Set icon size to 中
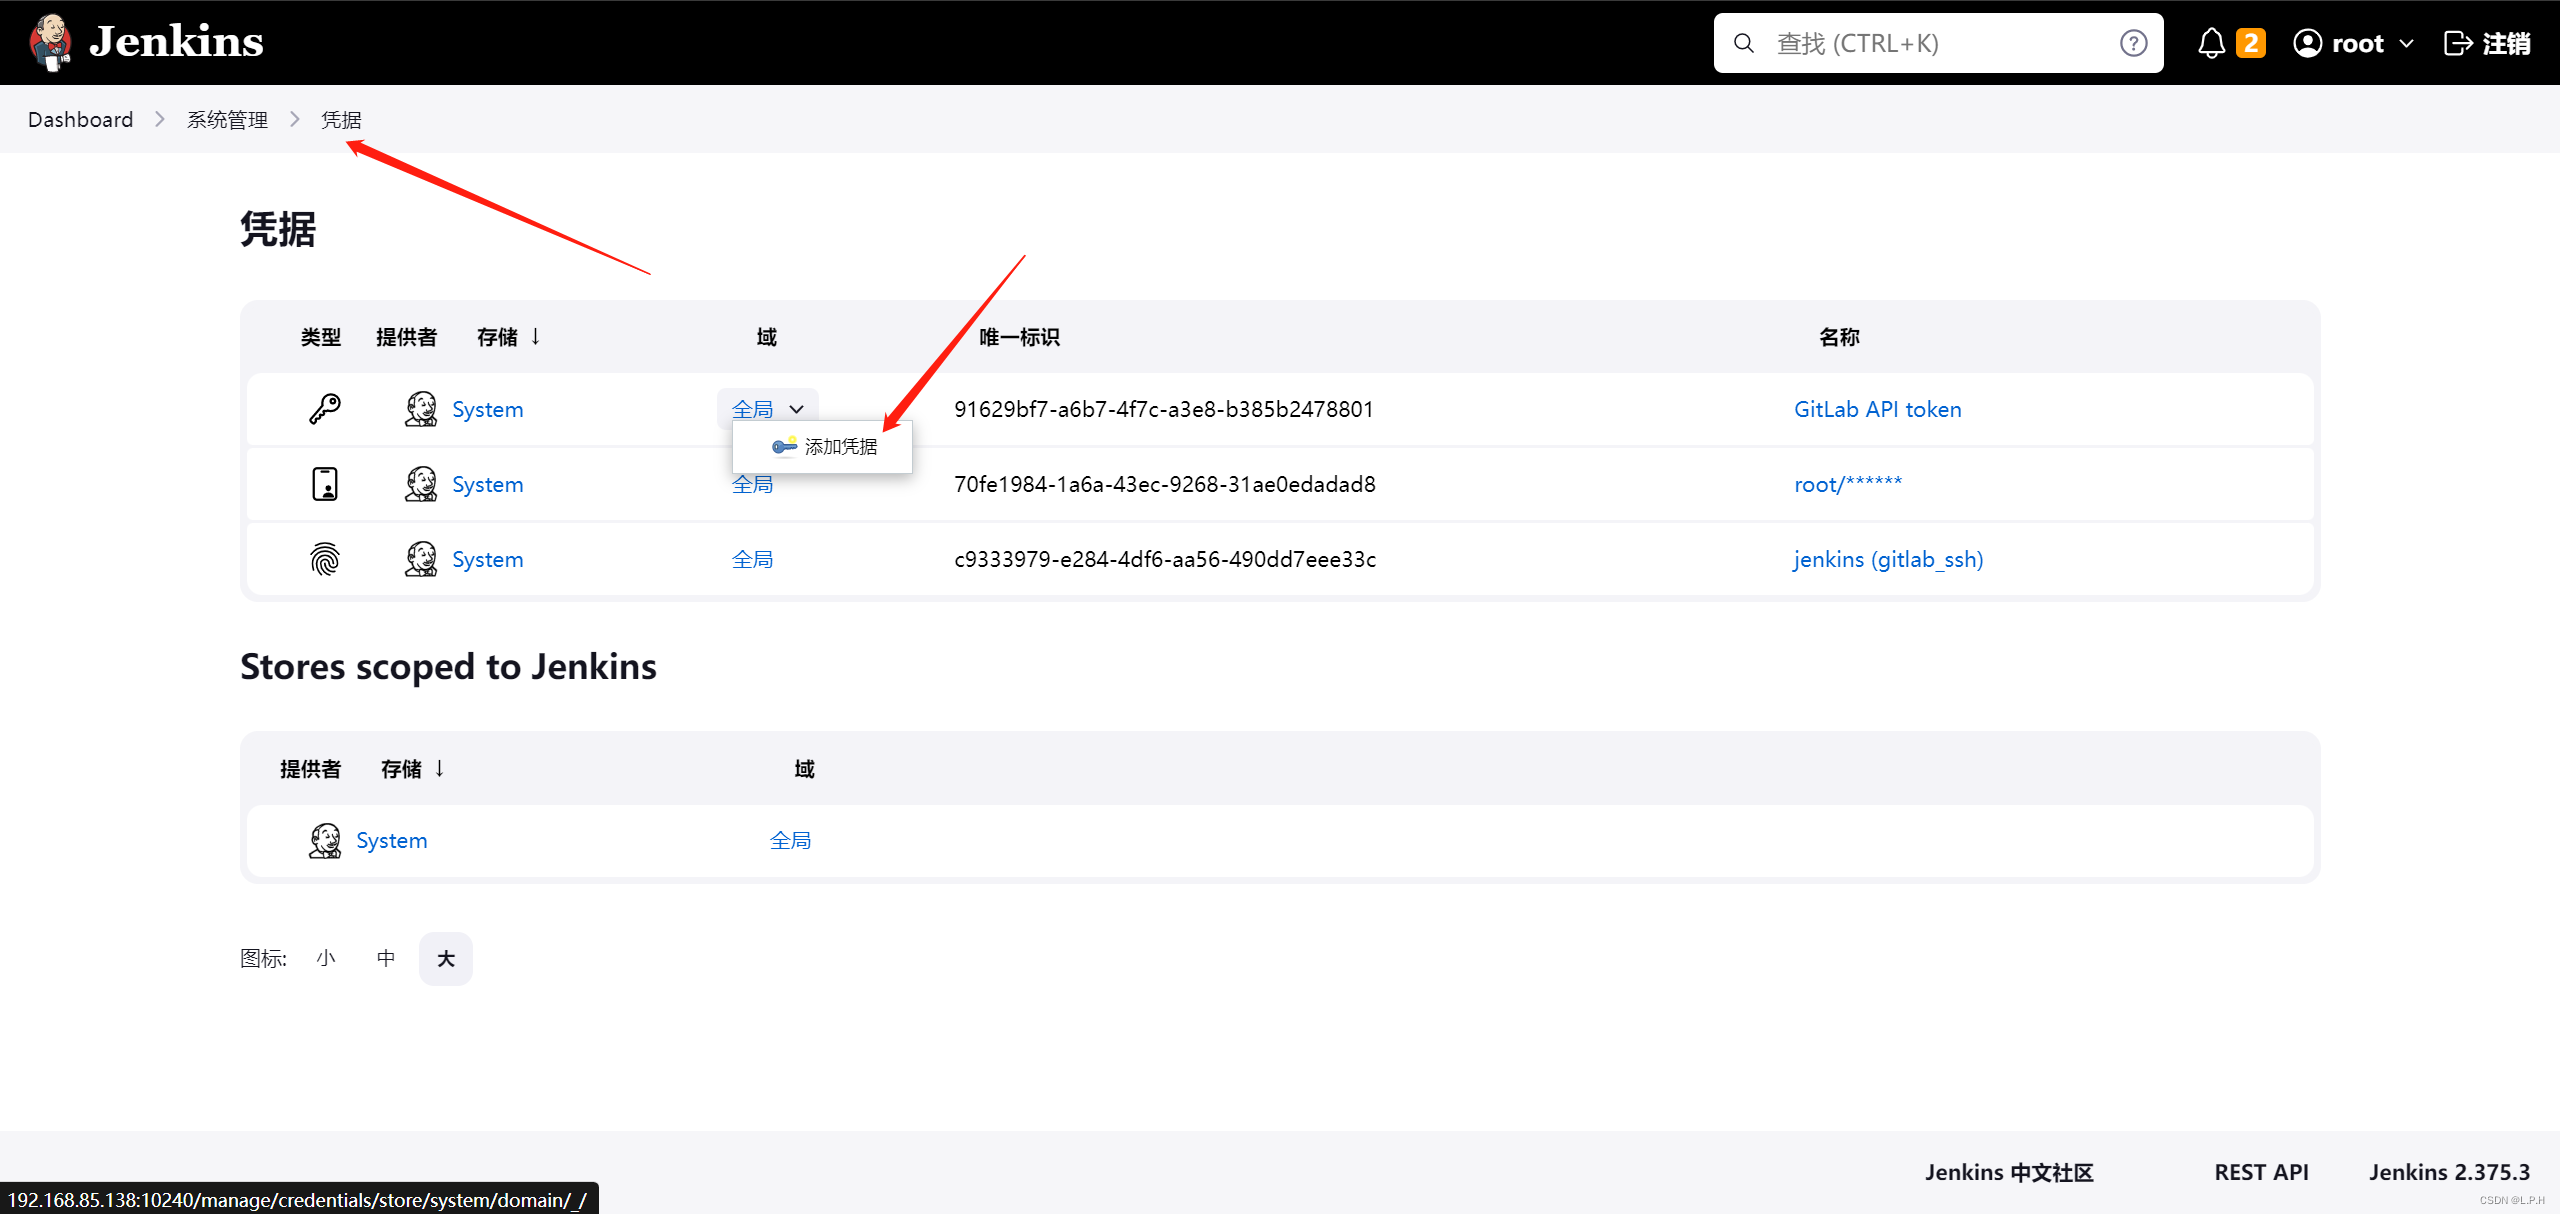The width and height of the screenshot is (2560, 1214). 386,958
